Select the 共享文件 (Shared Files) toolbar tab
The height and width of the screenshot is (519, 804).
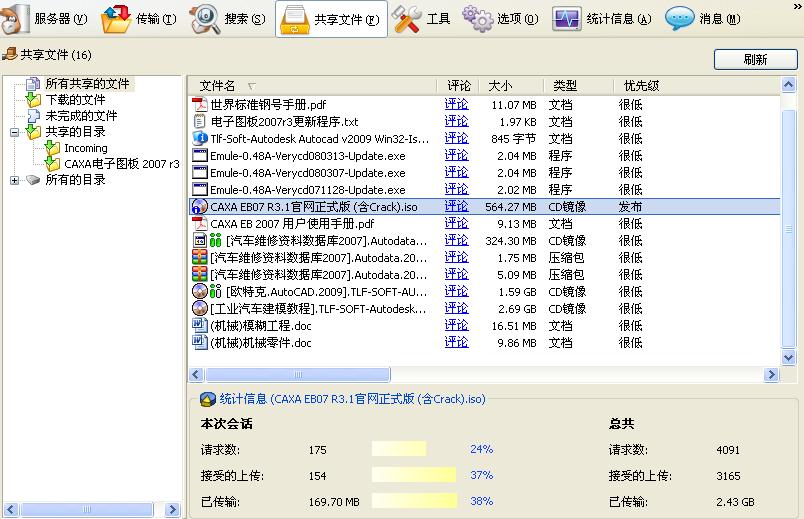point(331,19)
